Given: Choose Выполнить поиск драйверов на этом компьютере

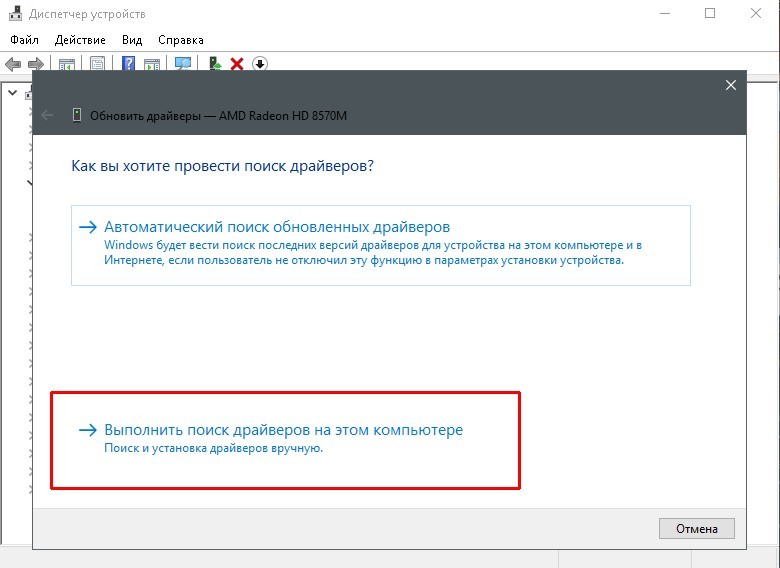Looking at the screenshot, I should (286, 441).
